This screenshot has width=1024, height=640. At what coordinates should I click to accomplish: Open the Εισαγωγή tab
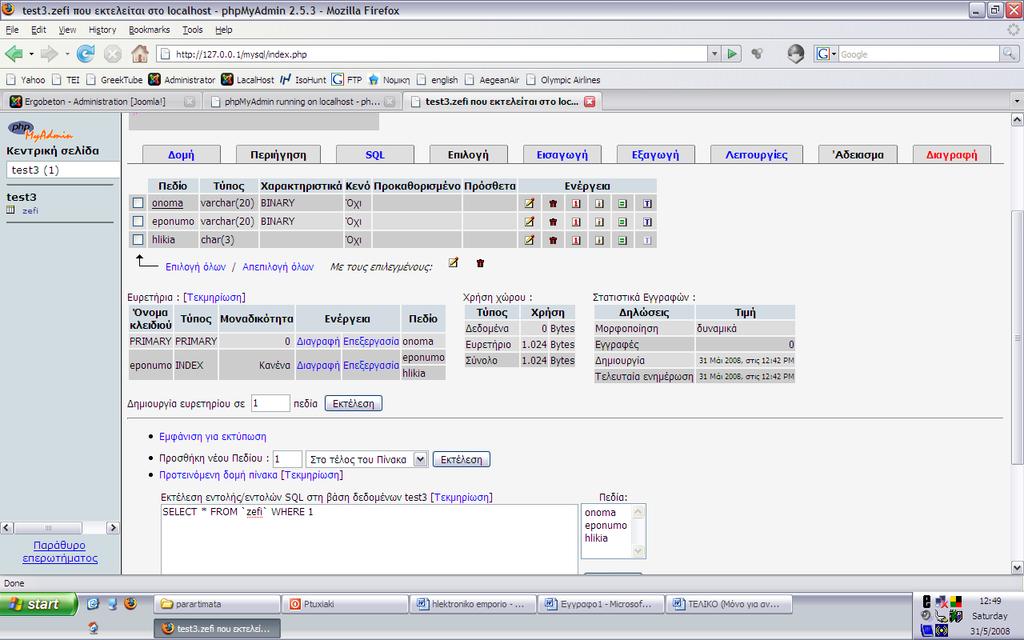pyautogui.click(x=562, y=155)
